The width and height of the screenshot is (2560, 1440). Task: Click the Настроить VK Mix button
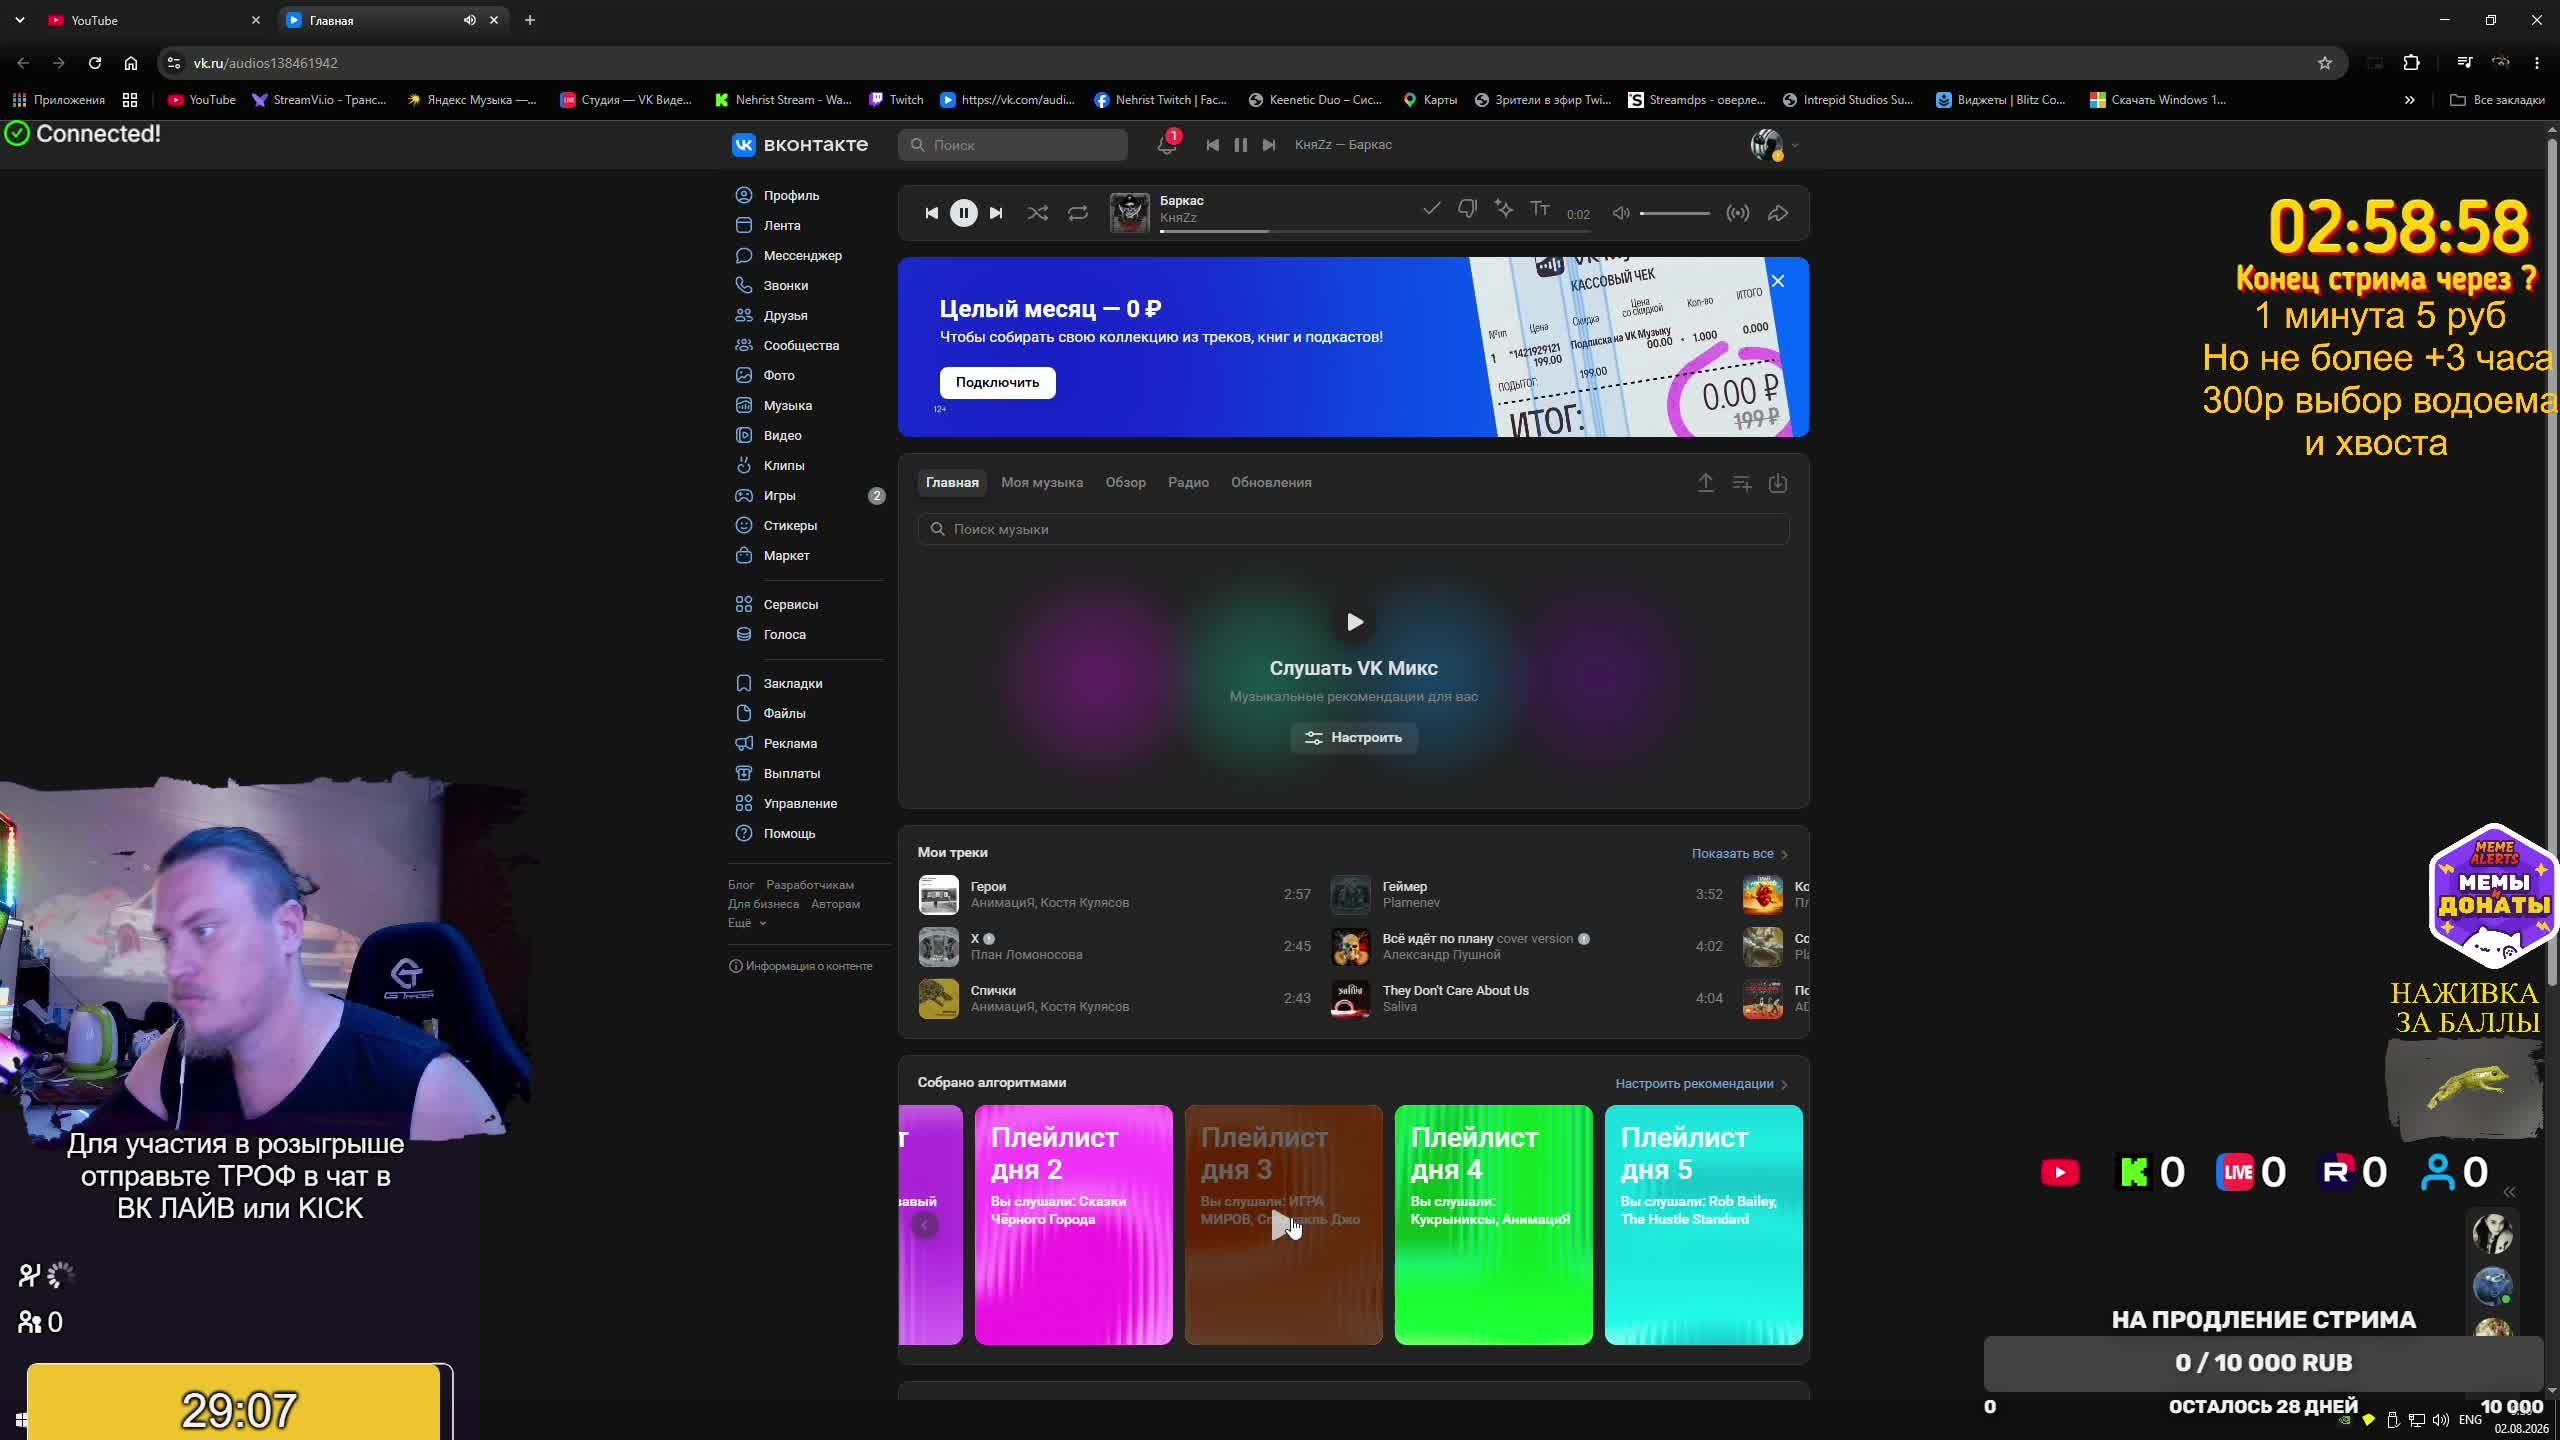point(1353,738)
